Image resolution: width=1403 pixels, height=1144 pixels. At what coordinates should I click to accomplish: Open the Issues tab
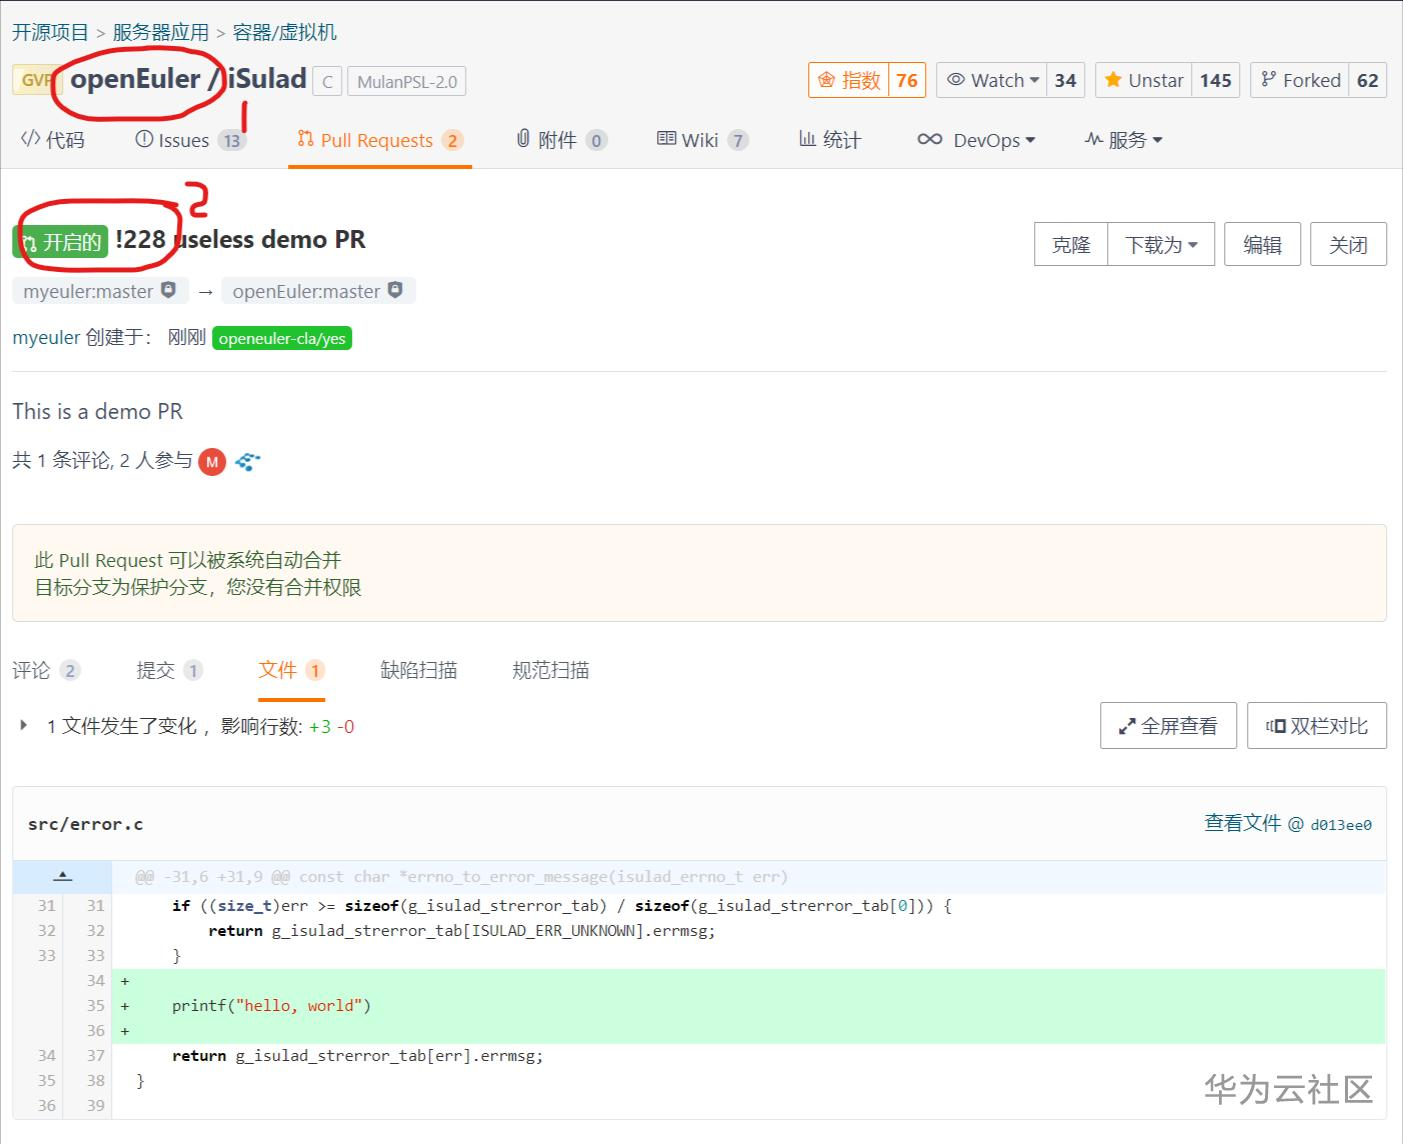189,140
